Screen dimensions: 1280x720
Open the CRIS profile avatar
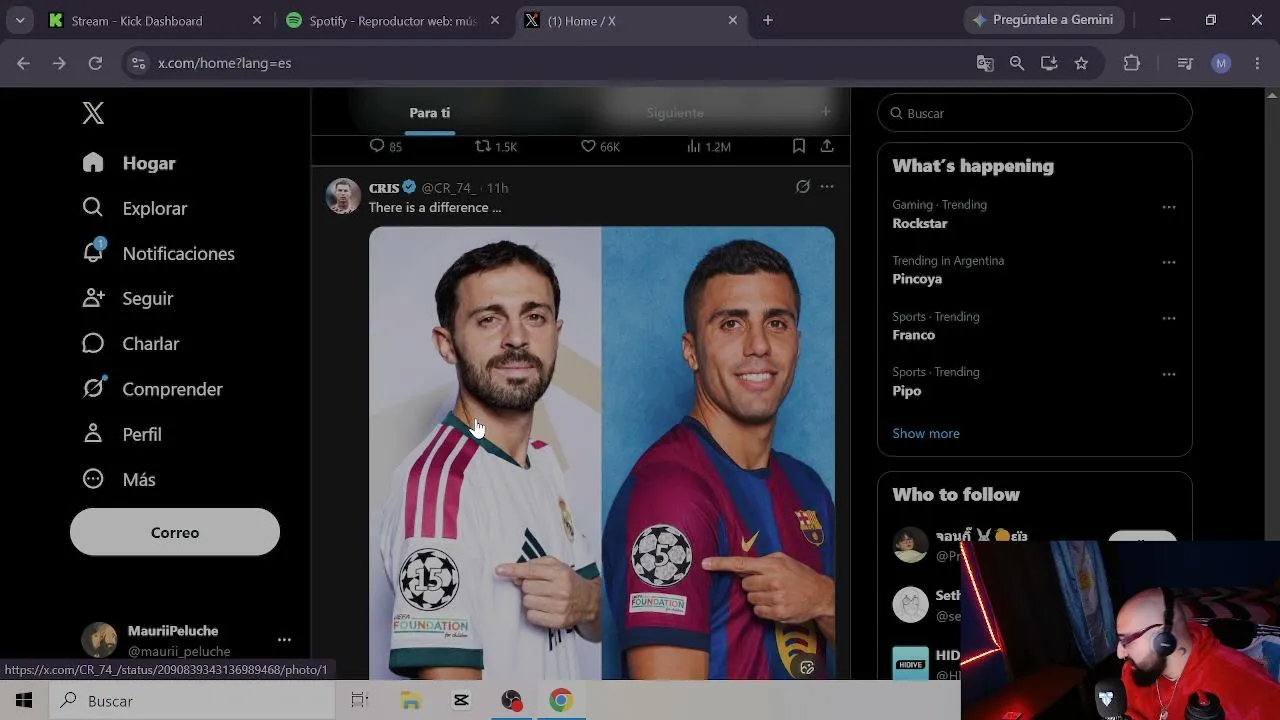pyautogui.click(x=343, y=196)
